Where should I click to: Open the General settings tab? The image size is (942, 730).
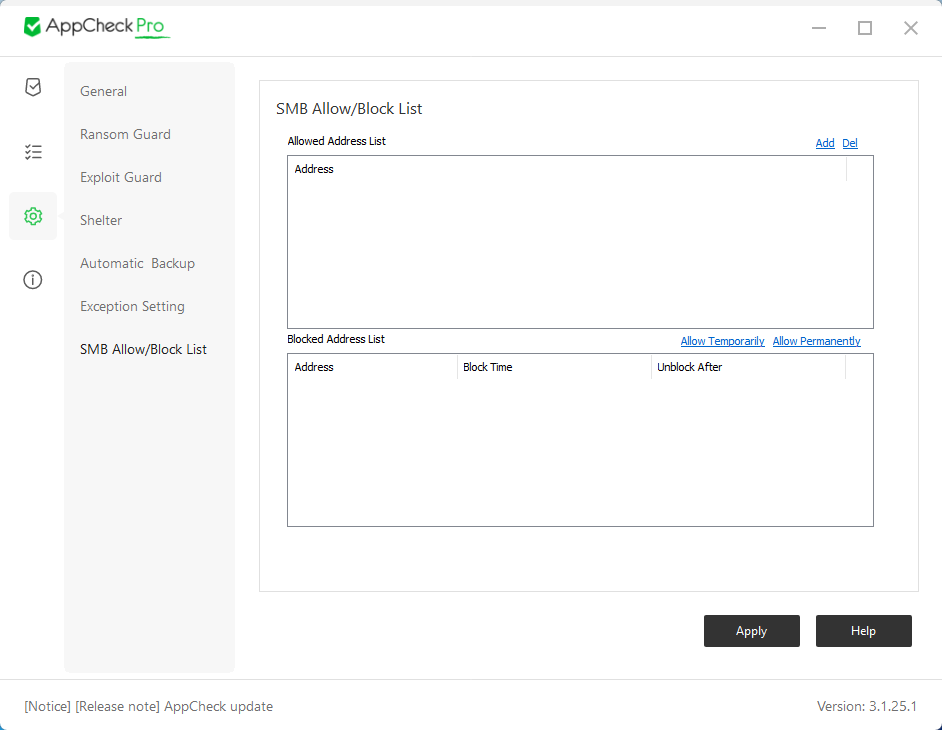click(x=103, y=91)
